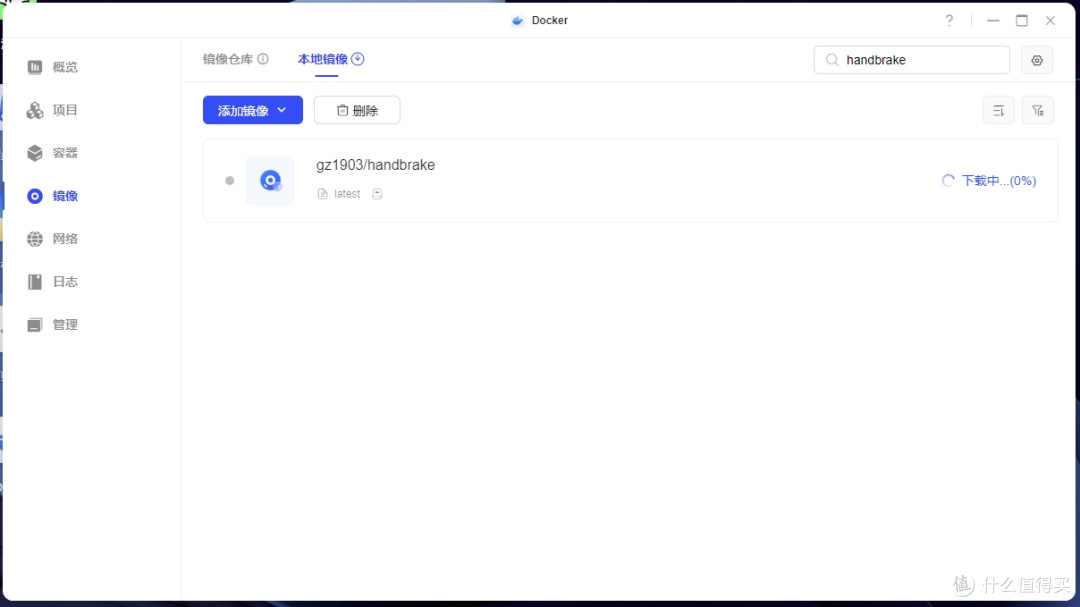Maximize the Docker window

tap(1021, 21)
